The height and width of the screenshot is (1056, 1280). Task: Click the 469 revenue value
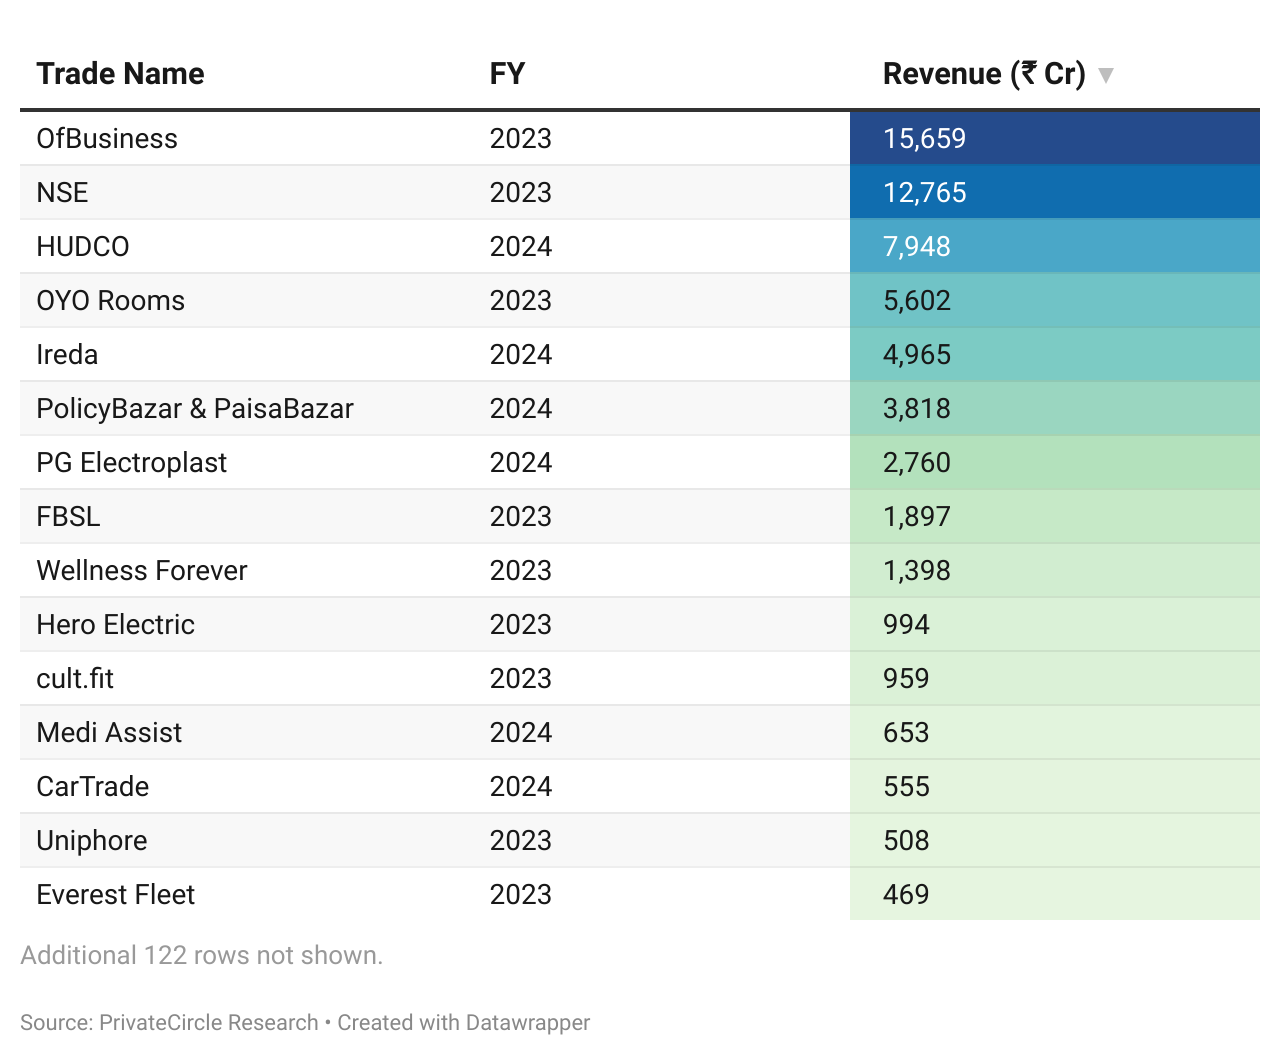(906, 895)
